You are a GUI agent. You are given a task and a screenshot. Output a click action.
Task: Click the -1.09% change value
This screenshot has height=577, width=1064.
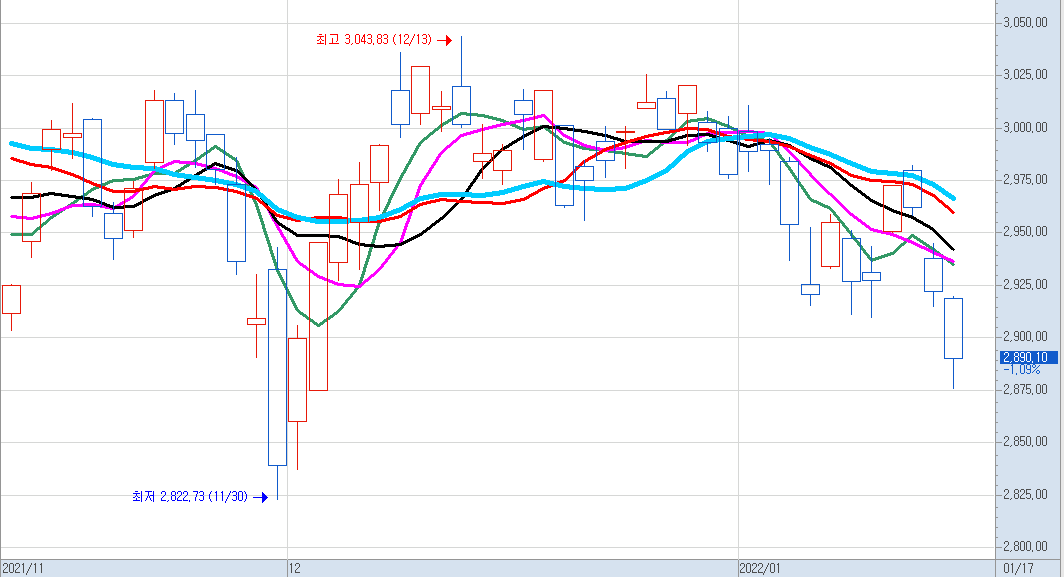(x=1022, y=370)
